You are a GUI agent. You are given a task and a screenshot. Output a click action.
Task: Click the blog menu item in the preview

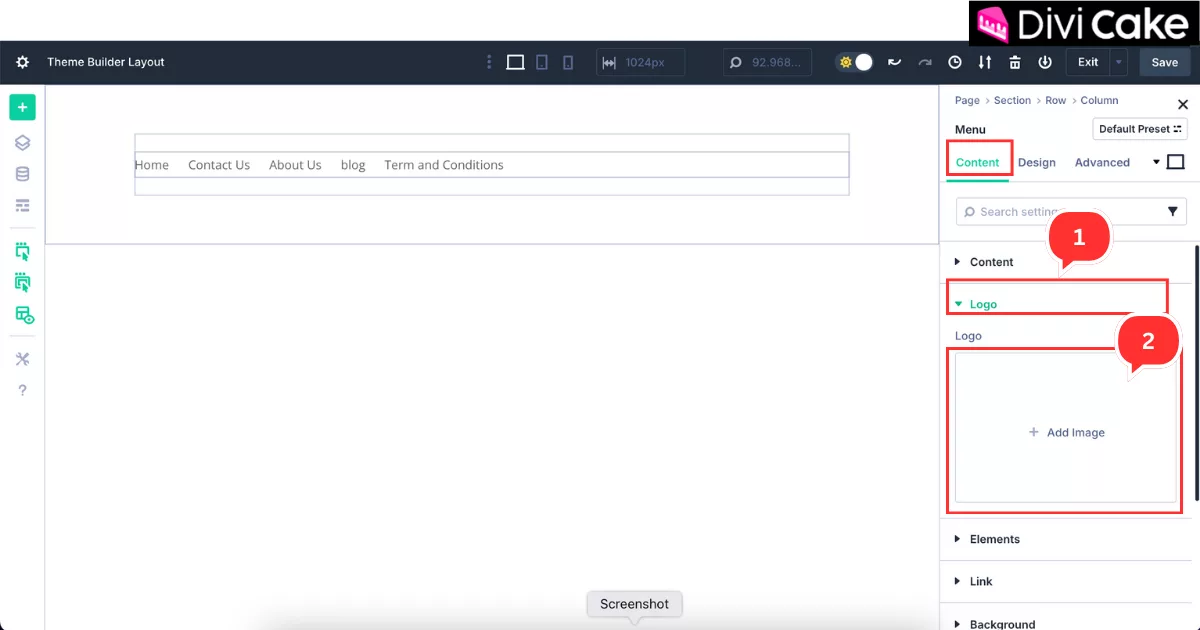353,165
